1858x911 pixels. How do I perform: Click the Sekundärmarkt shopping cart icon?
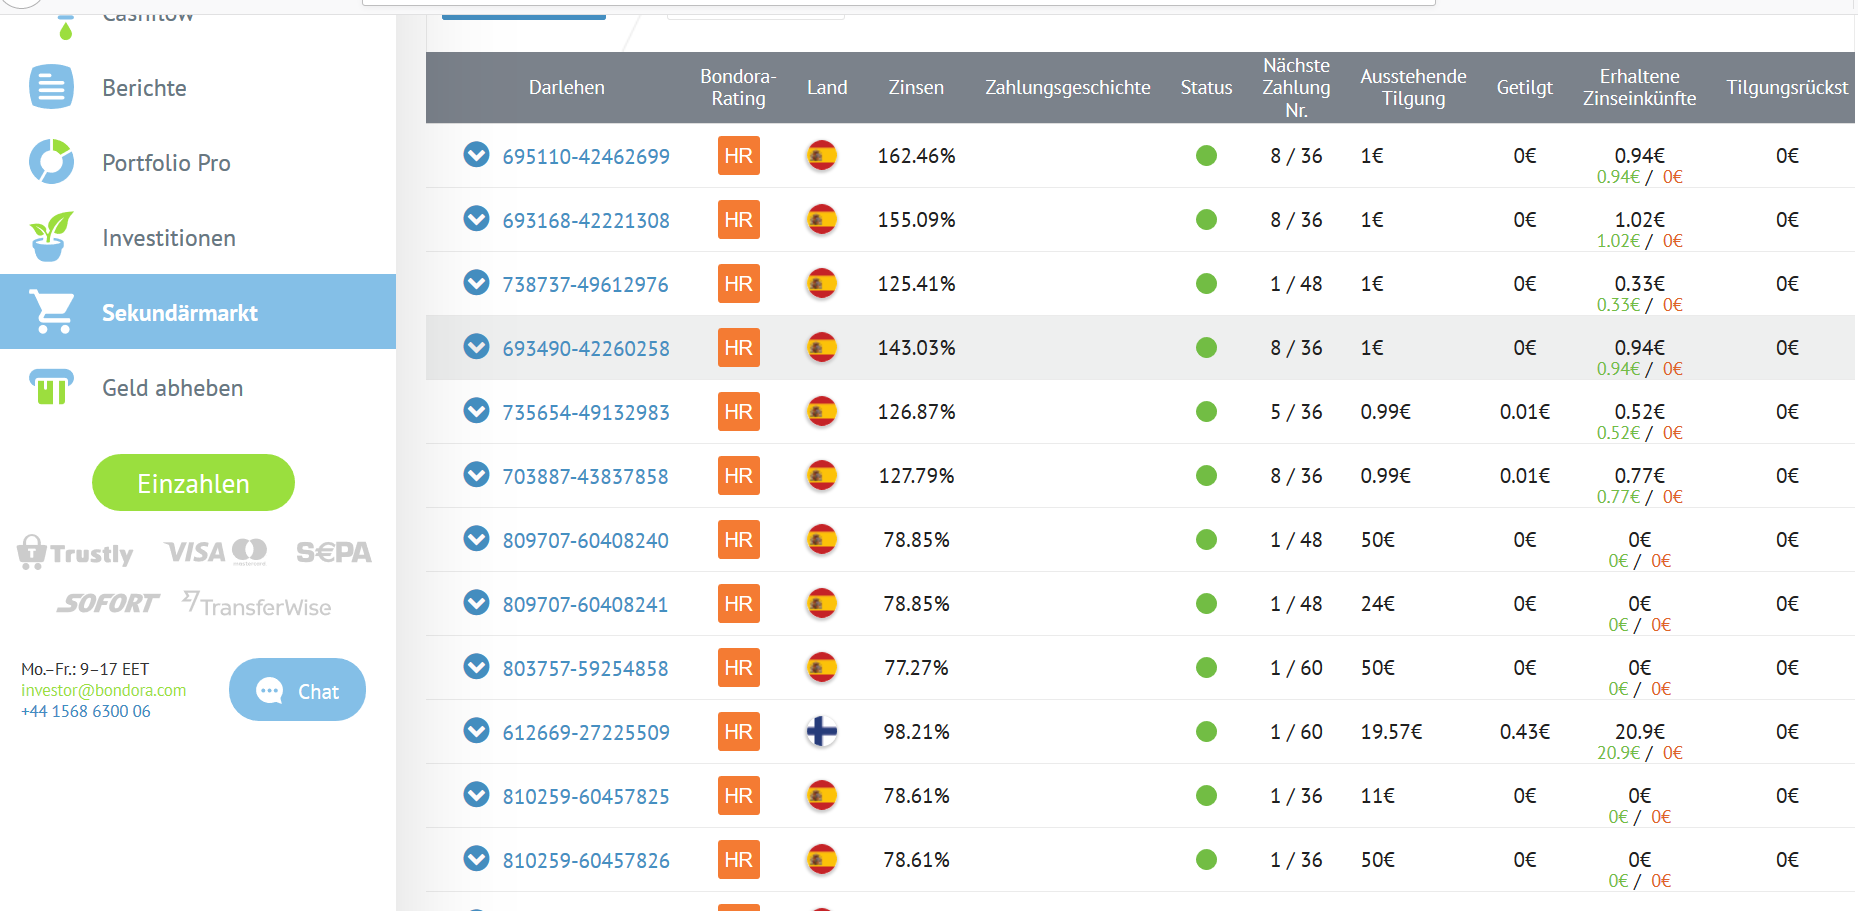pyautogui.click(x=53, y=312)
